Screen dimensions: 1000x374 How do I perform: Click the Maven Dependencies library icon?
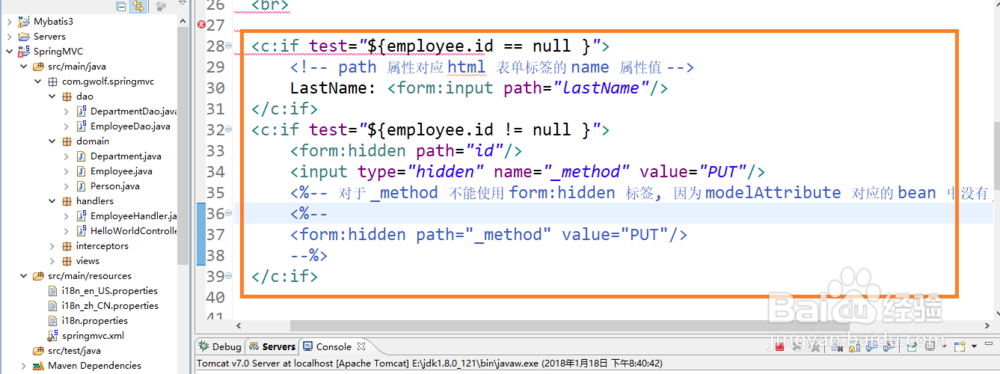[38, 366]
